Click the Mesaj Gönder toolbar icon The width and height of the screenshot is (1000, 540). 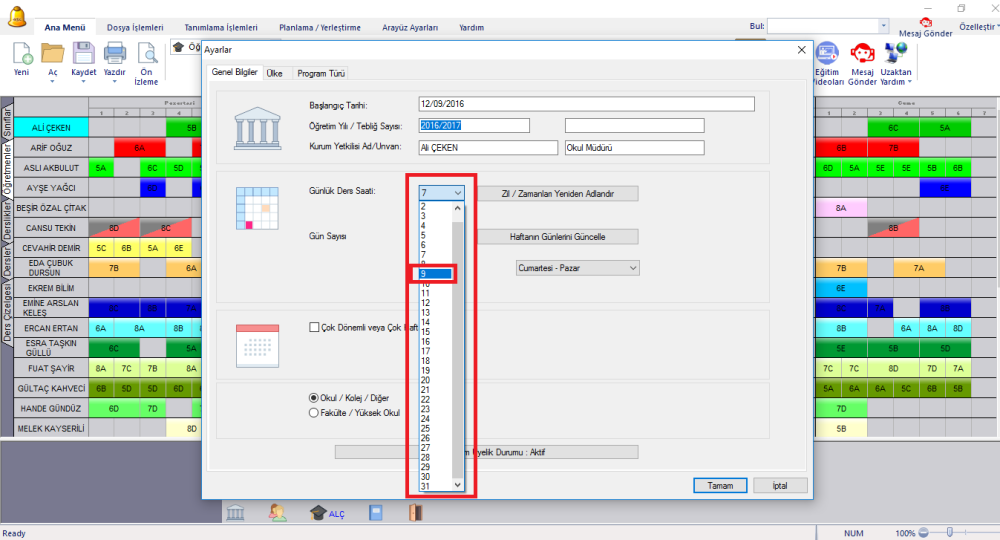click(x=862, y=54)
